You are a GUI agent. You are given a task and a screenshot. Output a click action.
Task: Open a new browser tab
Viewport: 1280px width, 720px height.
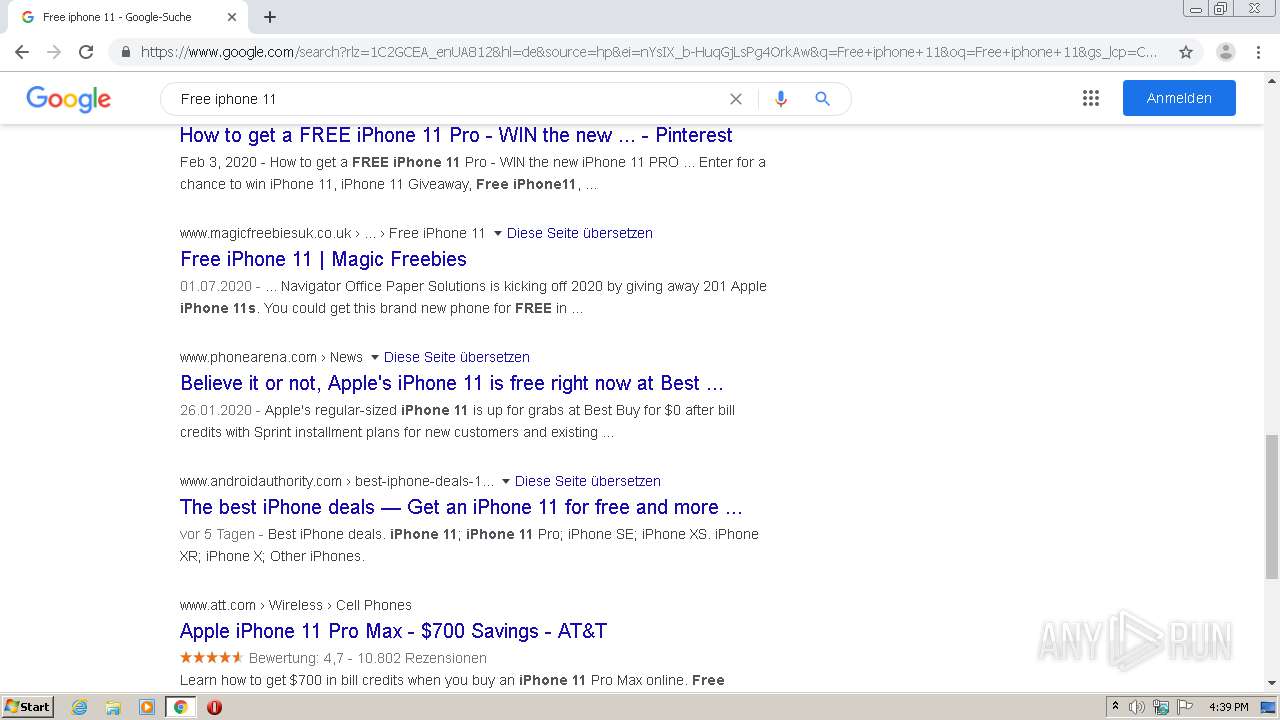pos(270,17)
